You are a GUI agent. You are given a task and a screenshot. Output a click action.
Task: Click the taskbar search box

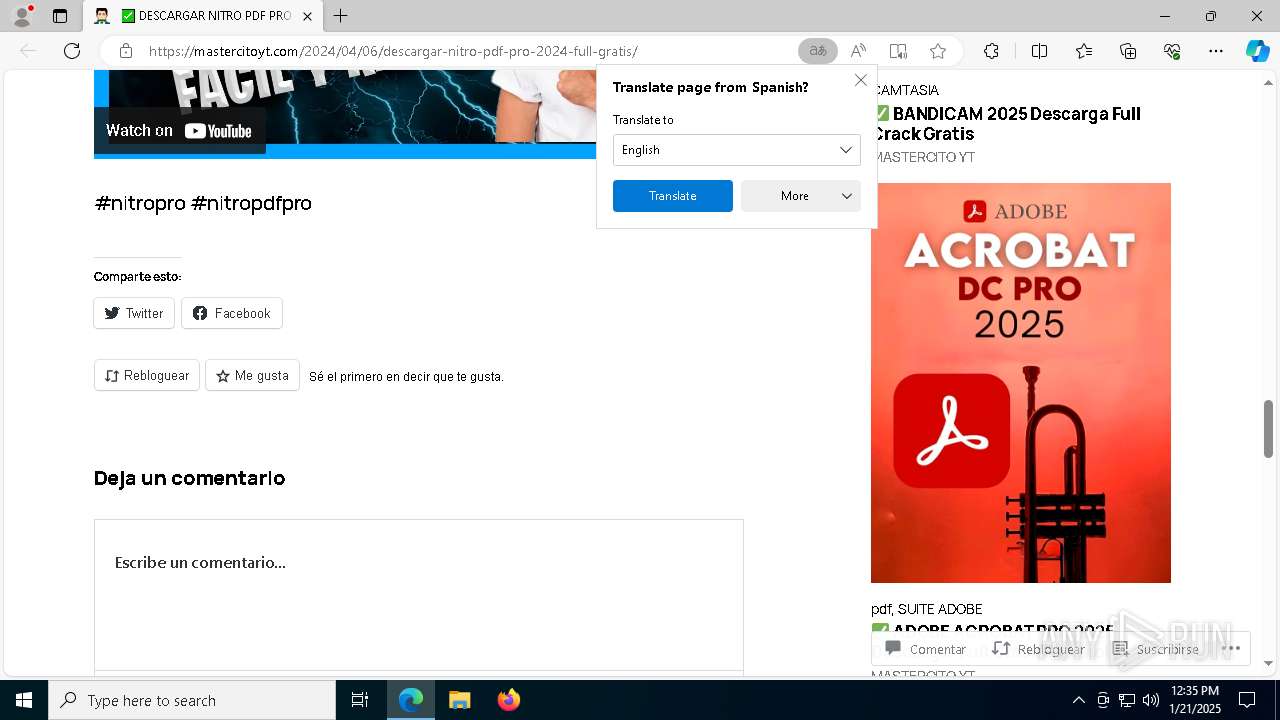click(x=192, y=700)
